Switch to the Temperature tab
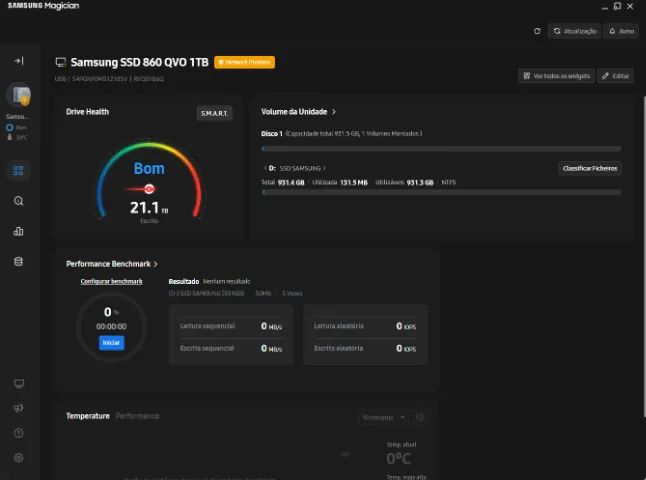Screen dimensions: 646x480 (88, 416)
